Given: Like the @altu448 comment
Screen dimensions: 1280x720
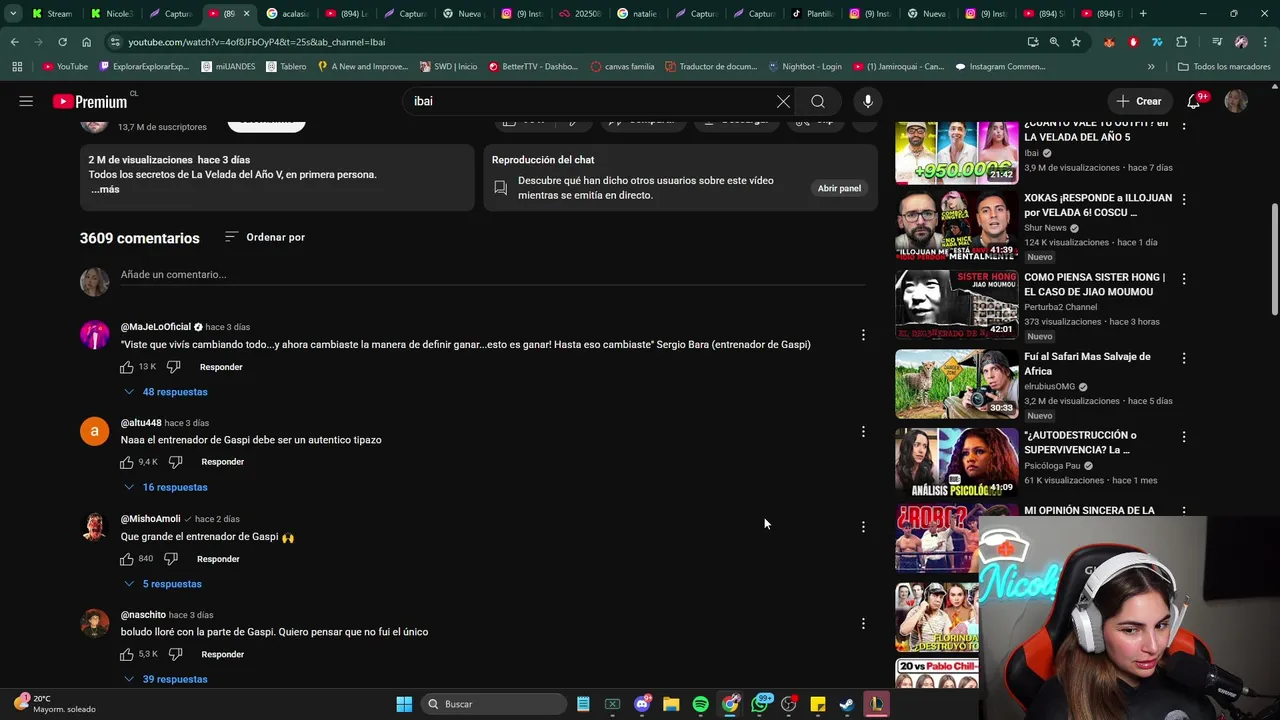Looking at the screenshot, I should click(x=127, y=462).
